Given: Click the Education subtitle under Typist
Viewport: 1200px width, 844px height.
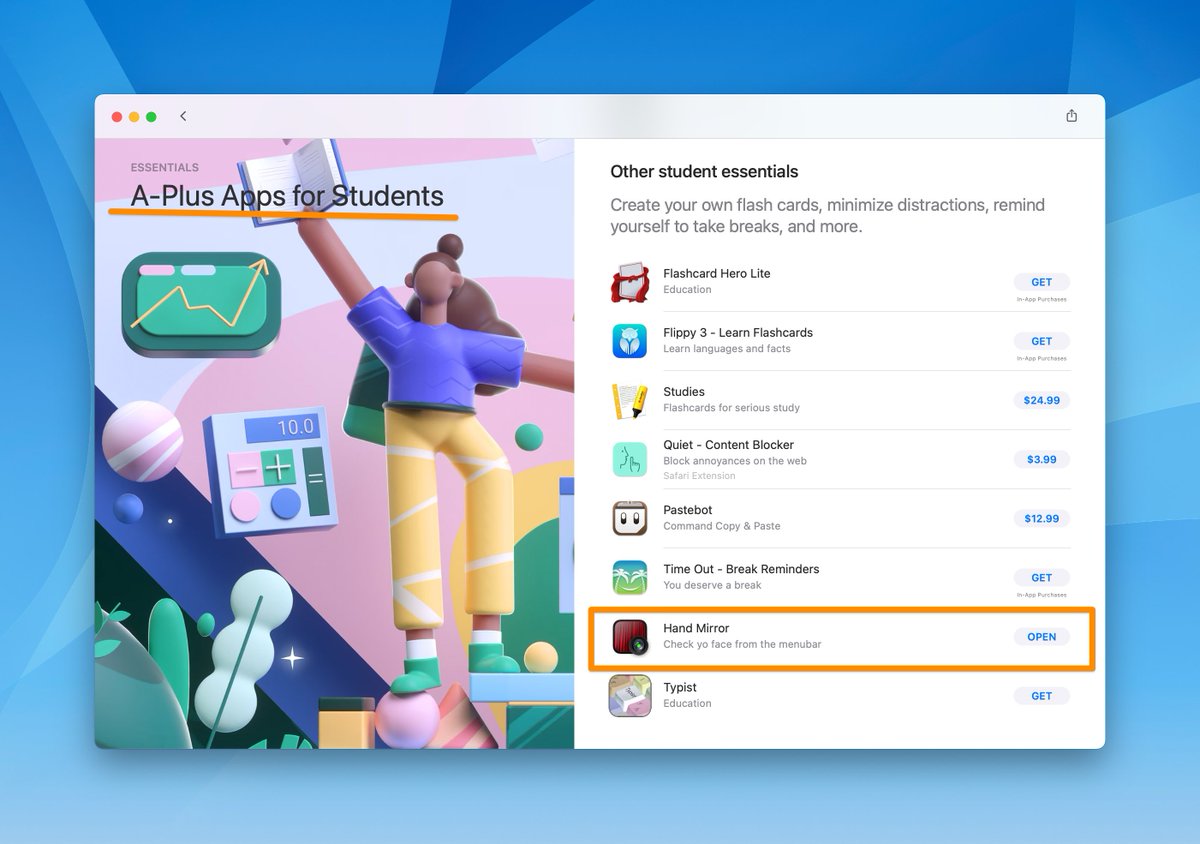Looking at the screenshot, I should pyautogui.click(x=687, y=703).
